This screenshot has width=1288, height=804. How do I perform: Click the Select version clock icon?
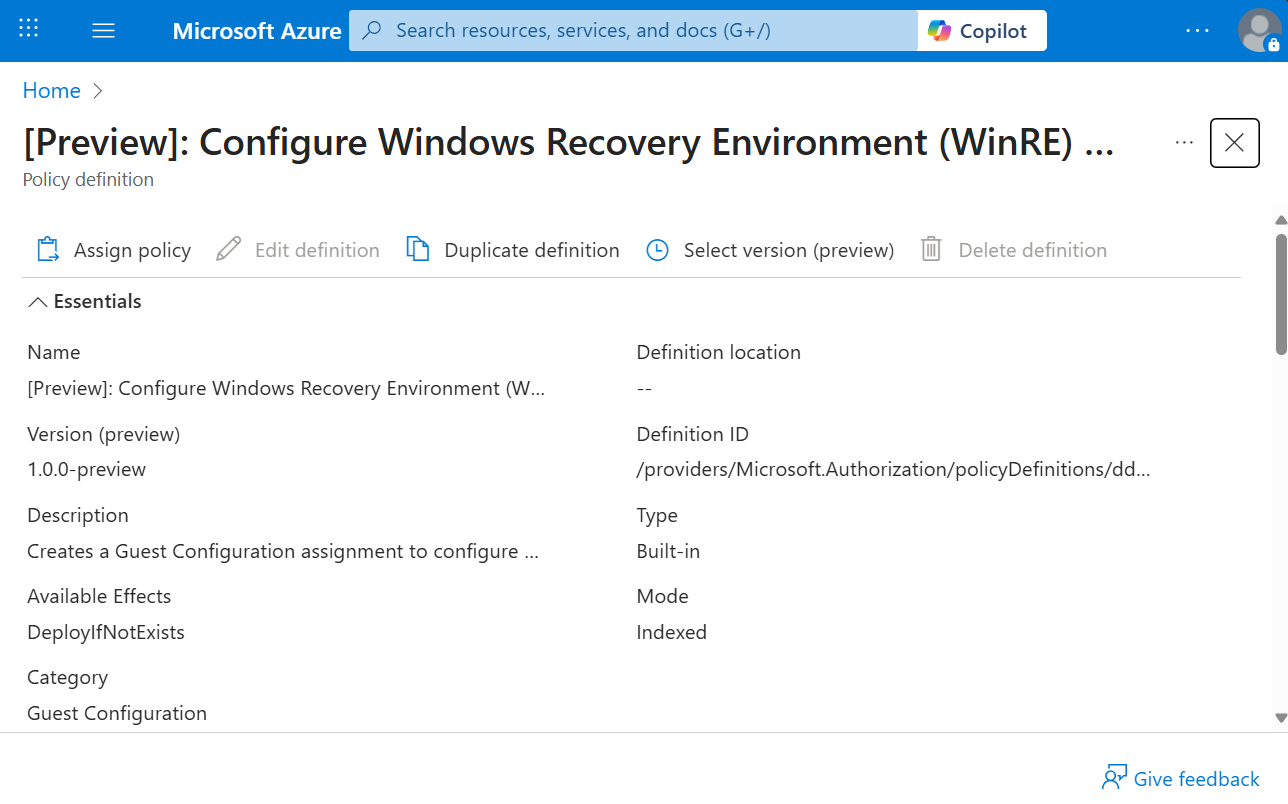[x=657, y=249]
